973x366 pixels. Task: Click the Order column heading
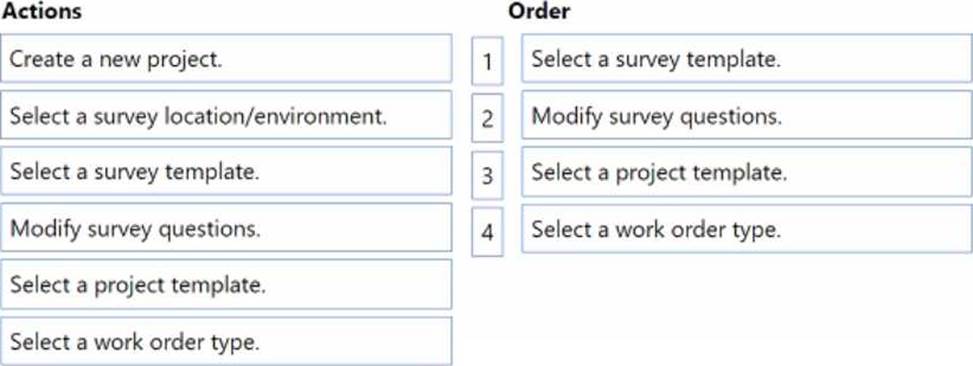pos(539,11)
